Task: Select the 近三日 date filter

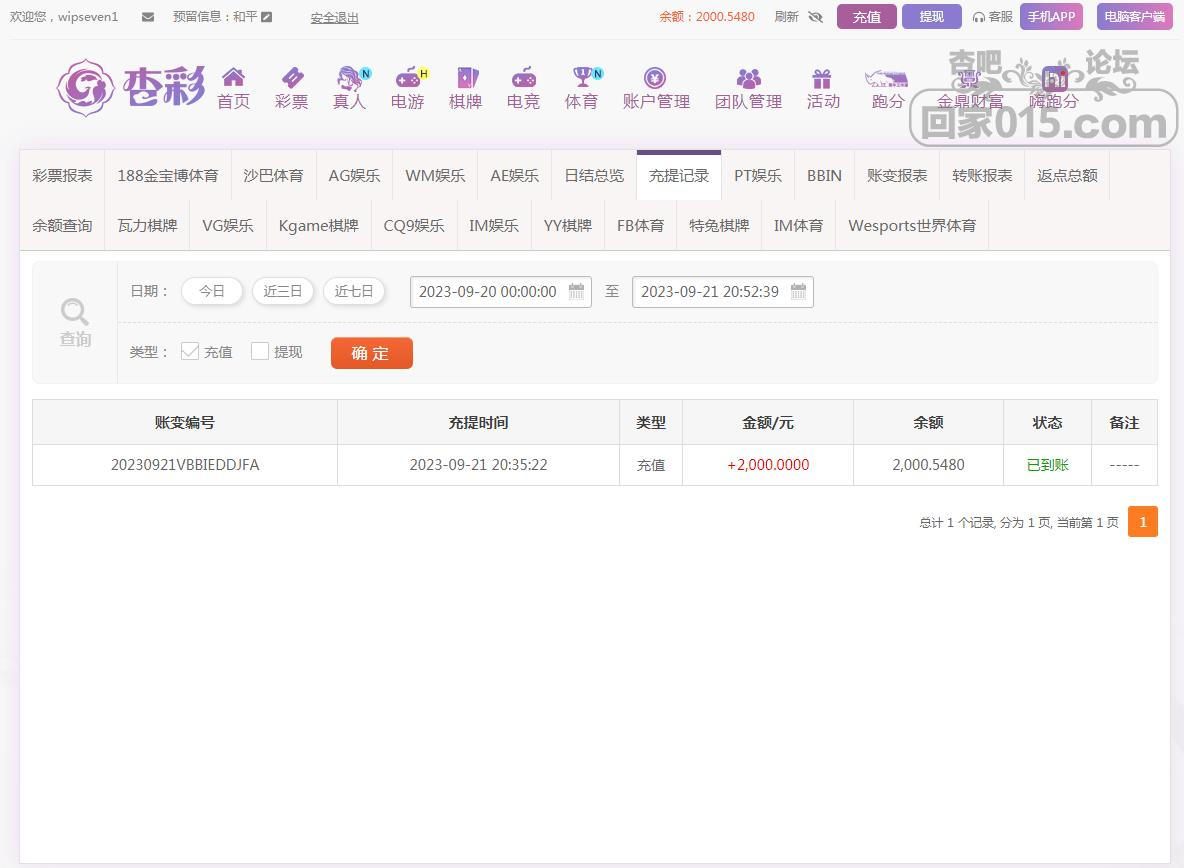Action: [x=283, y=291]
